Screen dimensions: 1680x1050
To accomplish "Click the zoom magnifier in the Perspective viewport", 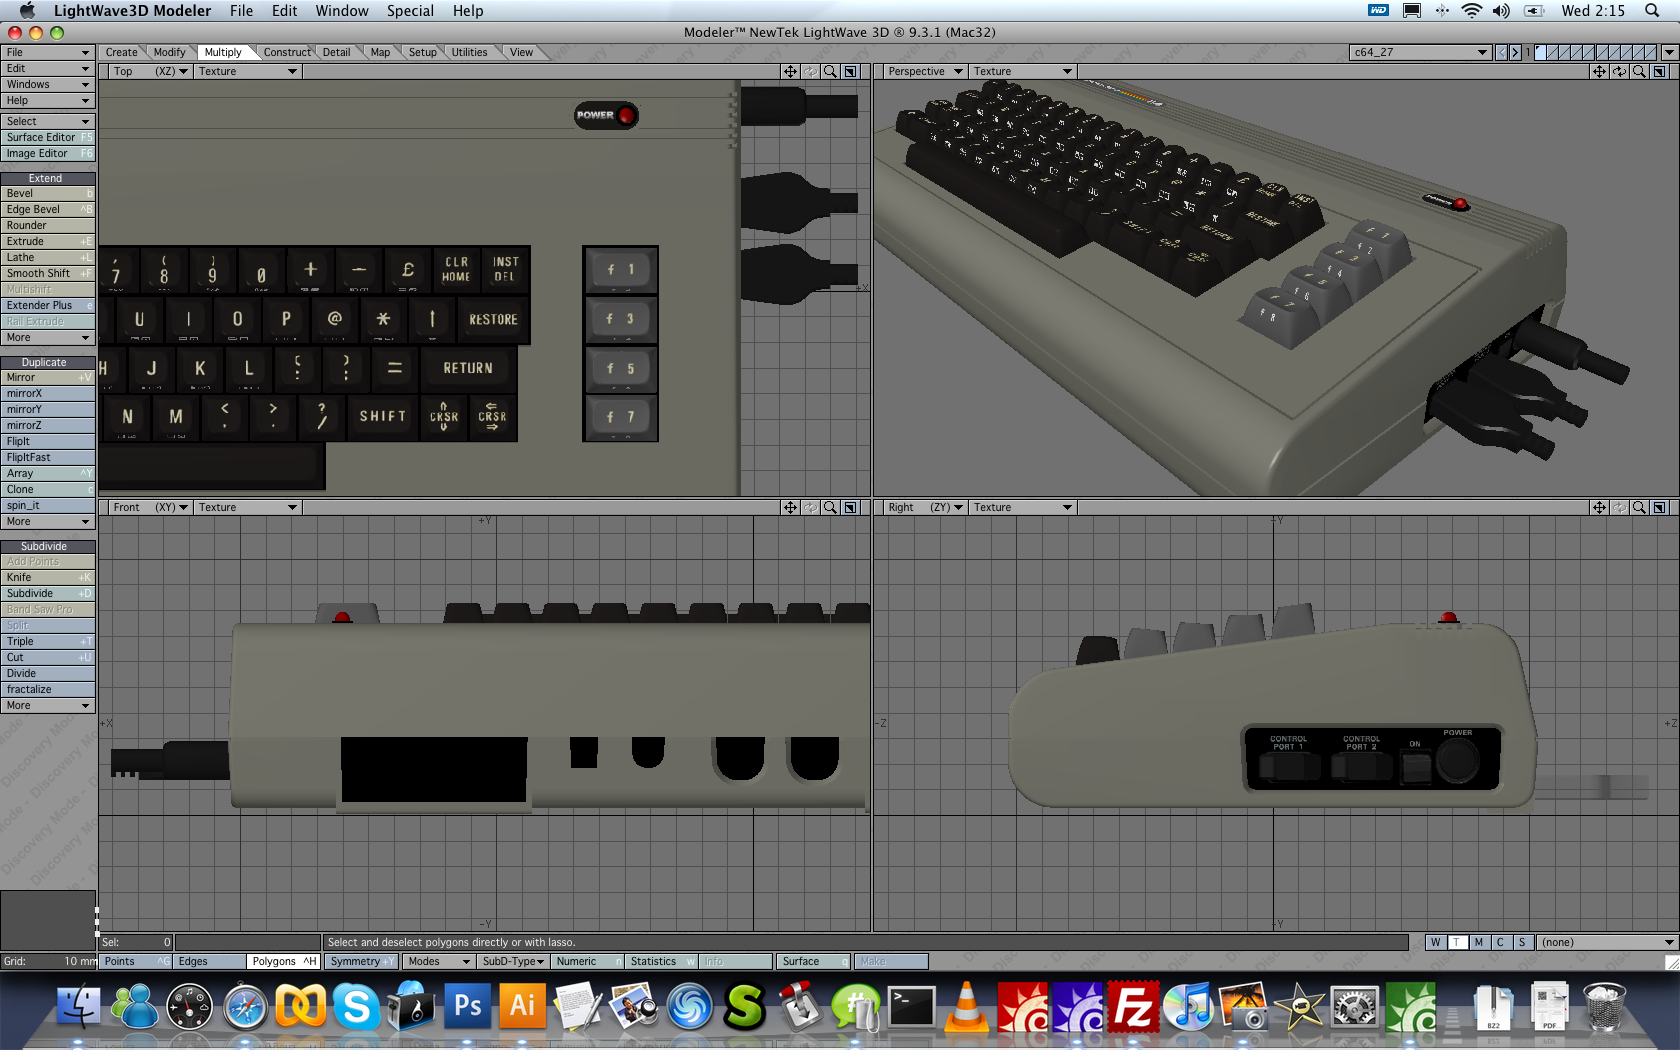I will [1639, 72].
